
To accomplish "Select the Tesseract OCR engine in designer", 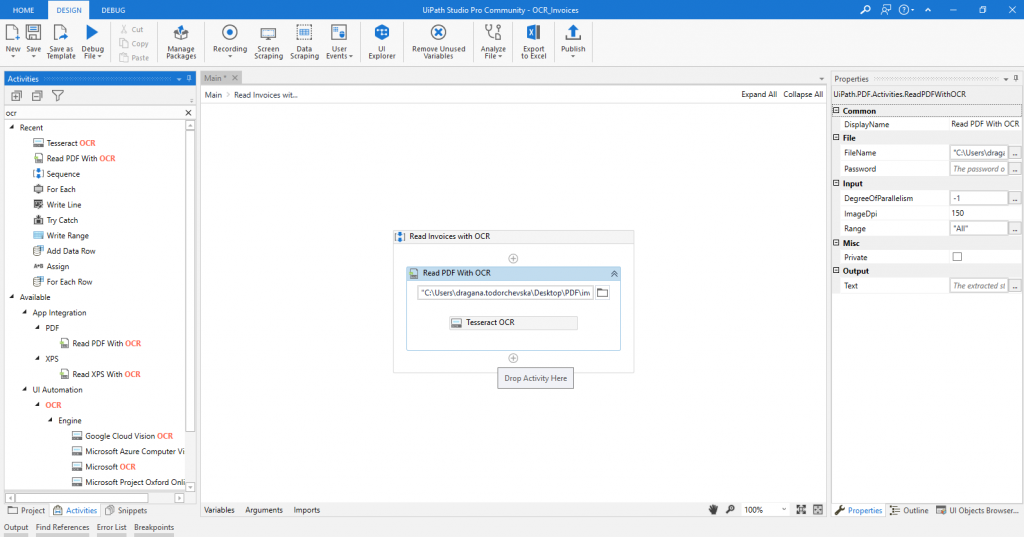I will pyautogui.click(x=513, y=322).
